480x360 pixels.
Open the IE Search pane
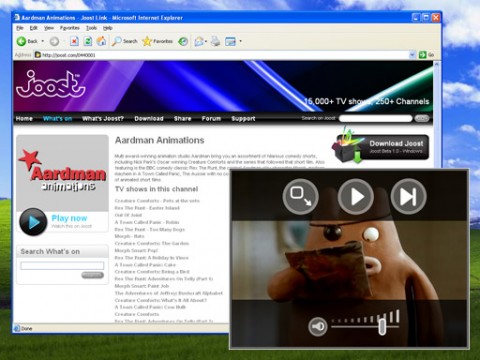click(x=124, y=41)
